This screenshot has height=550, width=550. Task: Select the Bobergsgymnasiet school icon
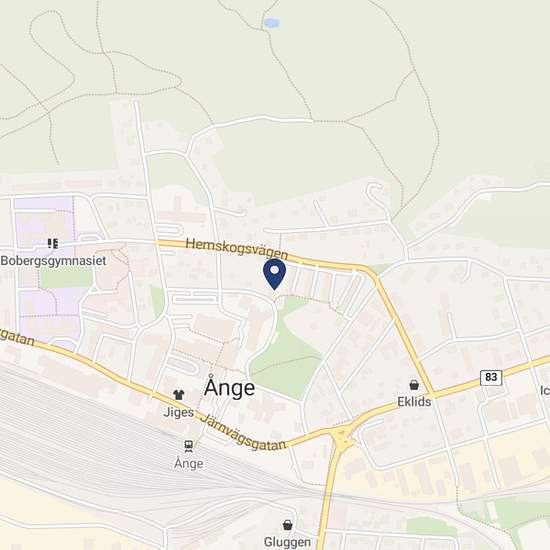pyautogui.click(x=53, y=243)
